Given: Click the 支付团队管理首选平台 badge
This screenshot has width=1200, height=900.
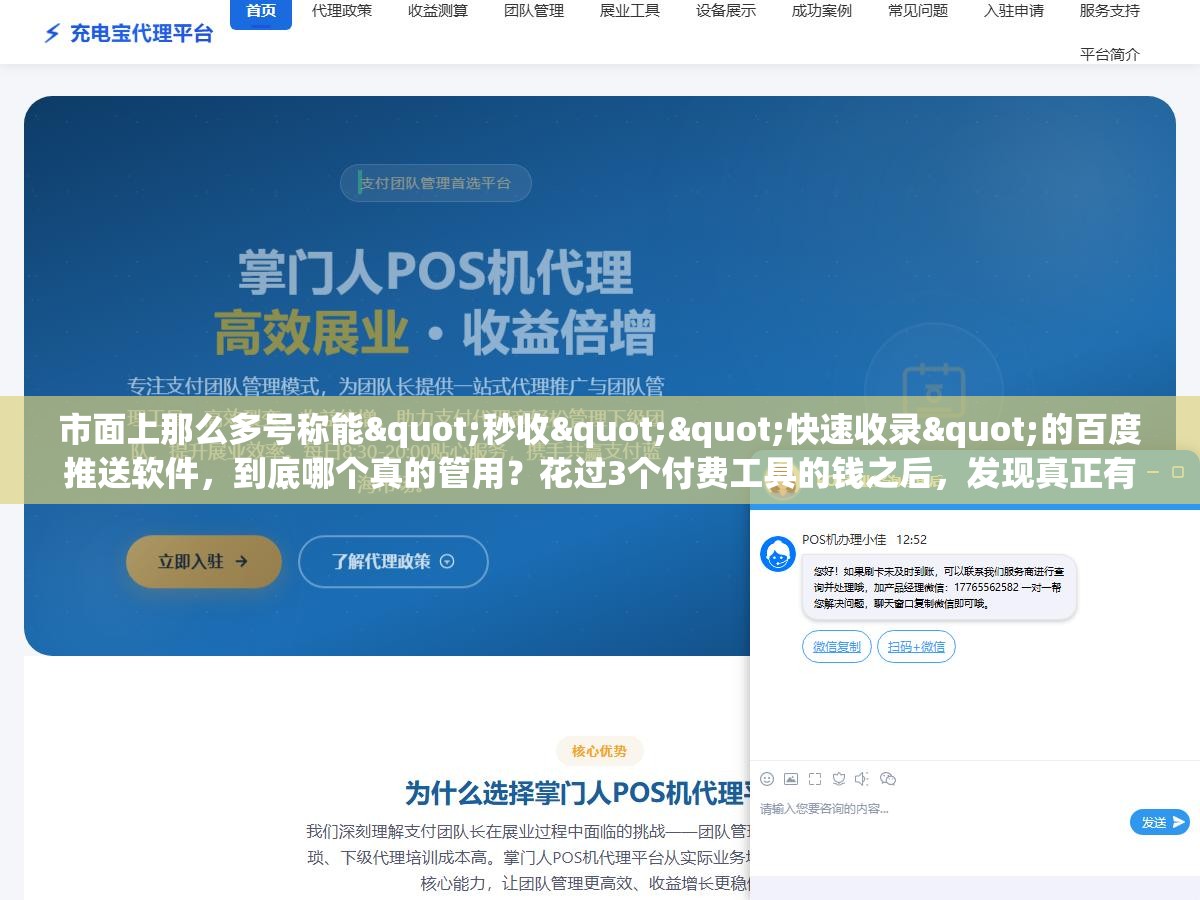Looking at the screenshot, I should 436,183.
